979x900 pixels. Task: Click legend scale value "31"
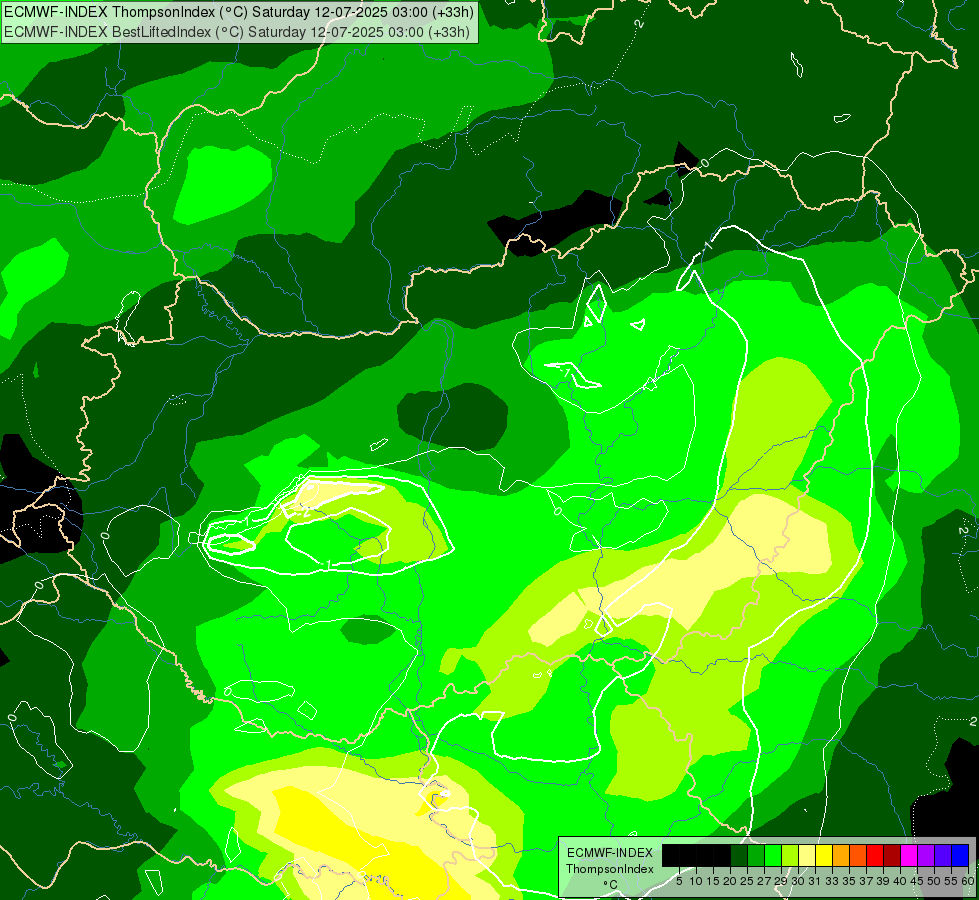tap(815, 882)
